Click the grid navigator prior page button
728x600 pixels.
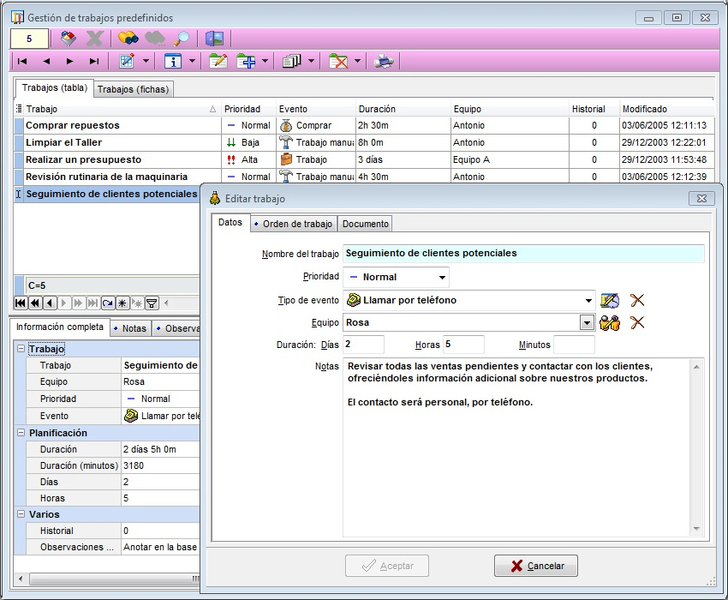(35, 303)
